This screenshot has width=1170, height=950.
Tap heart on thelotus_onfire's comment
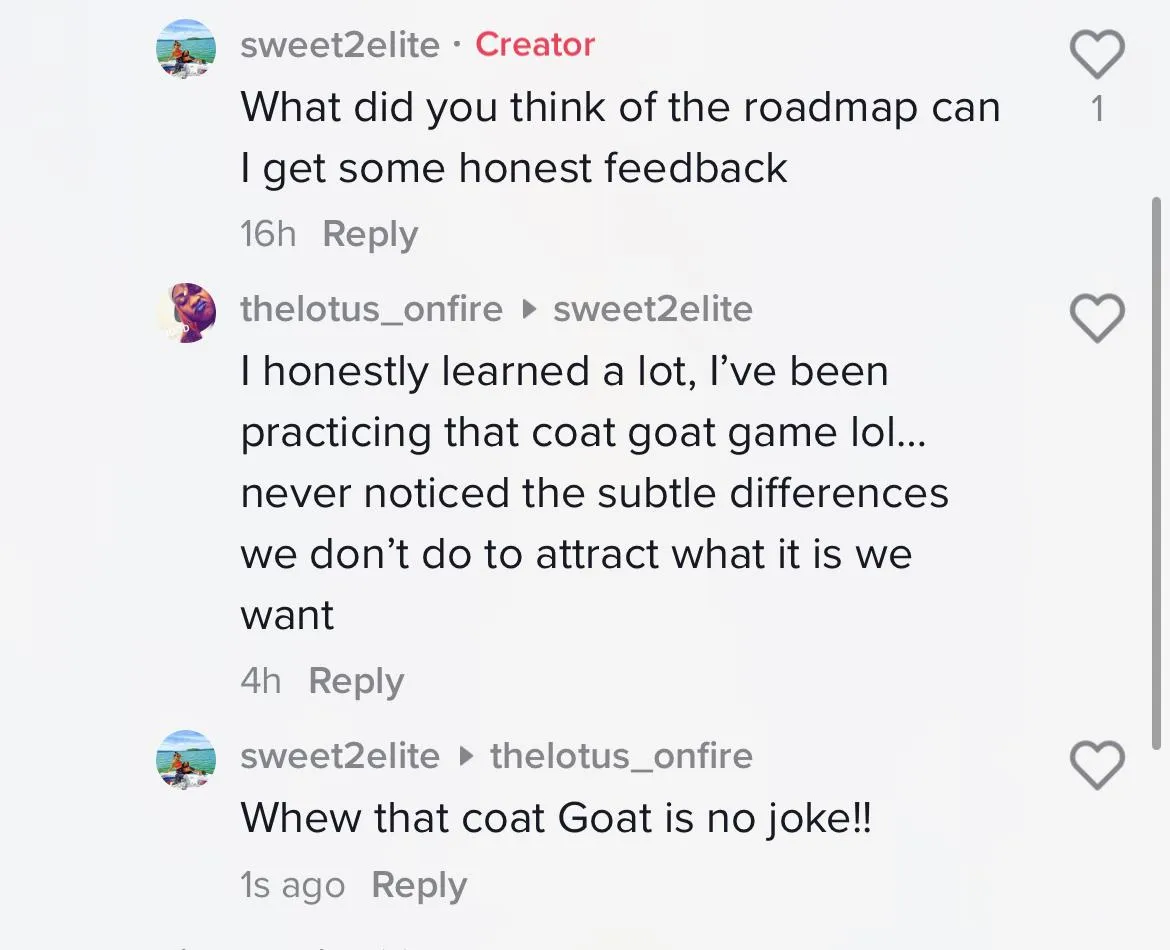(x=1097, y=318)
